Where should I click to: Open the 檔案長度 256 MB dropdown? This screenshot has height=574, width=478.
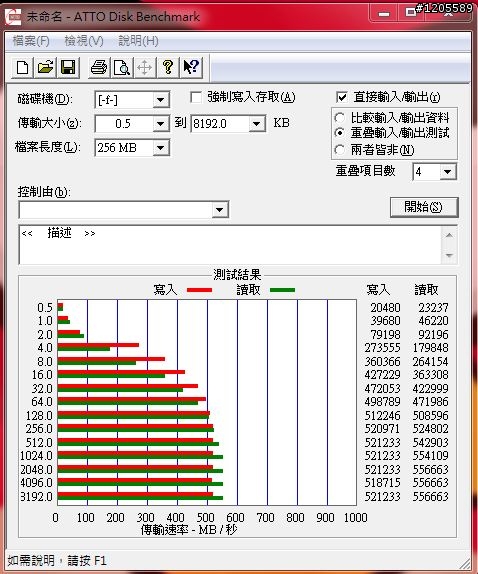[160, 148]
